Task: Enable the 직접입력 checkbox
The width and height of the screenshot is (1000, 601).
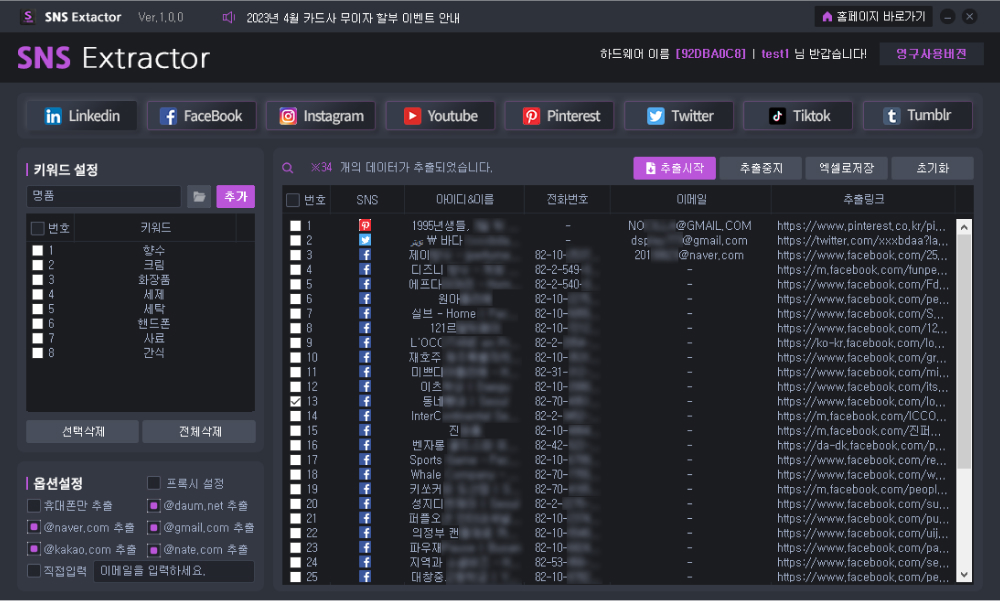Action: (x=34, y=570)
